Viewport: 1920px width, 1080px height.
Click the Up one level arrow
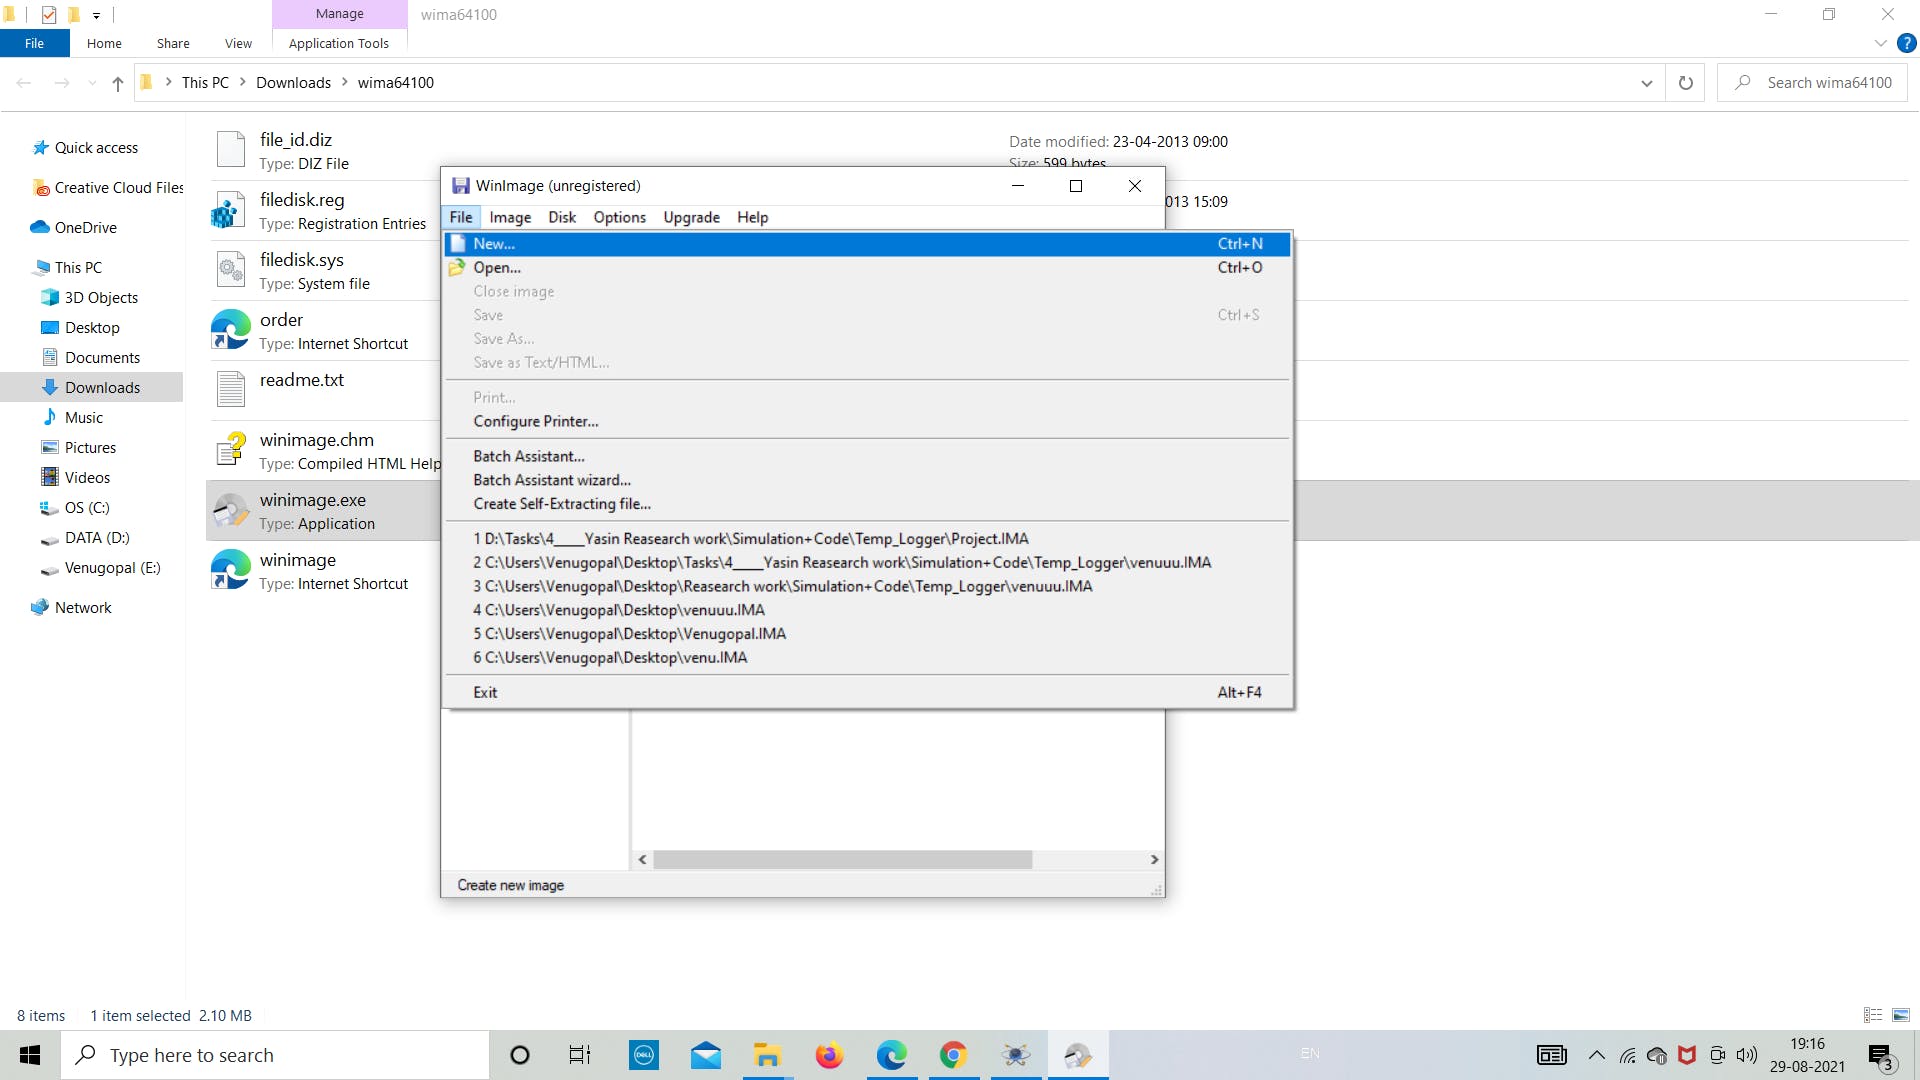coord(118,83)
